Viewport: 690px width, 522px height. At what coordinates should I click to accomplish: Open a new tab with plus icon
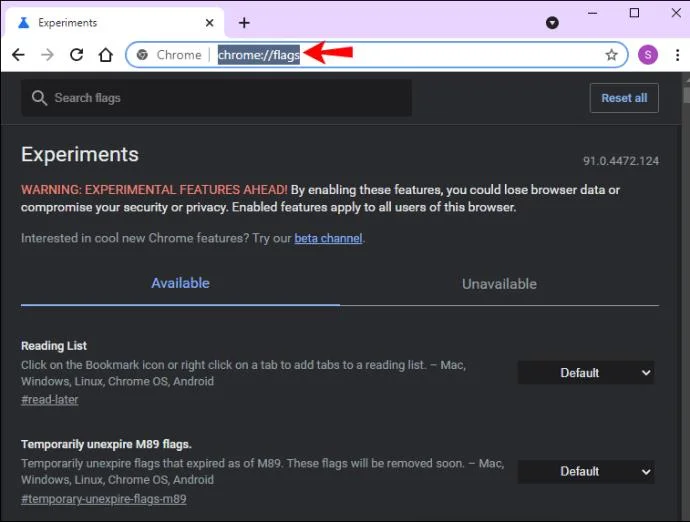coord(244,23)
